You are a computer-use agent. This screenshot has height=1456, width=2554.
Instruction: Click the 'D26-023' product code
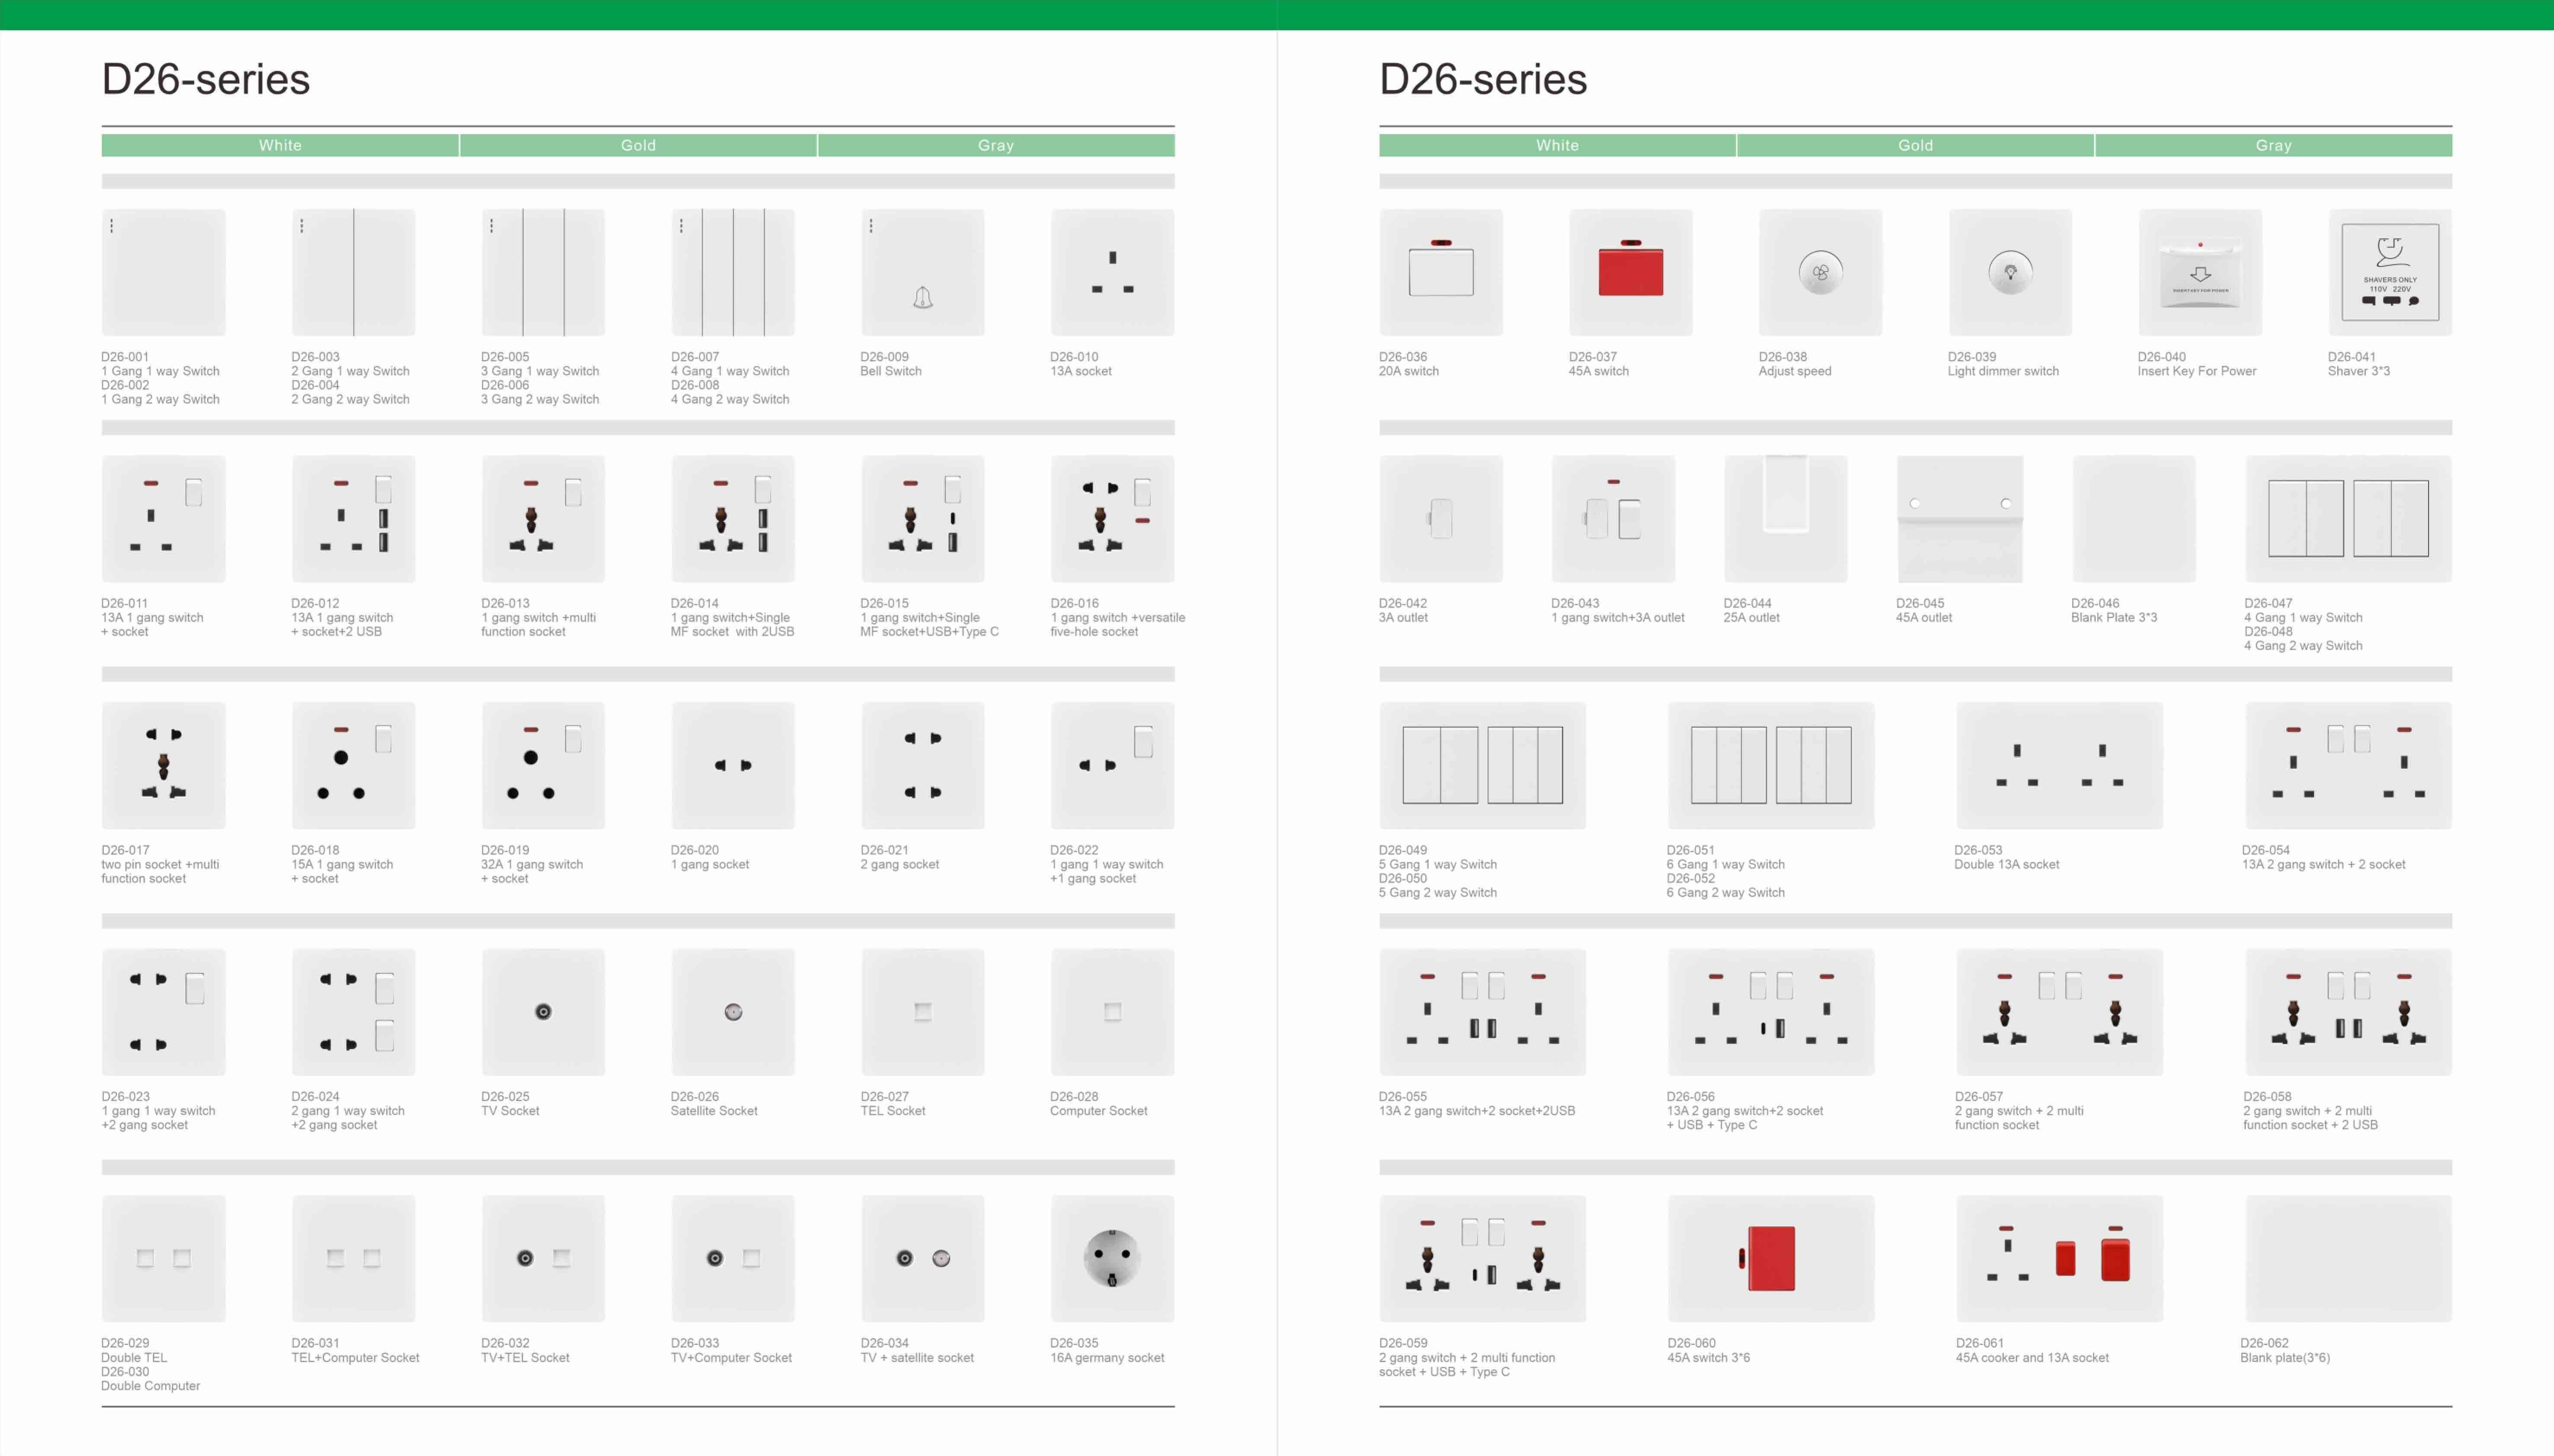[125, 1097]
